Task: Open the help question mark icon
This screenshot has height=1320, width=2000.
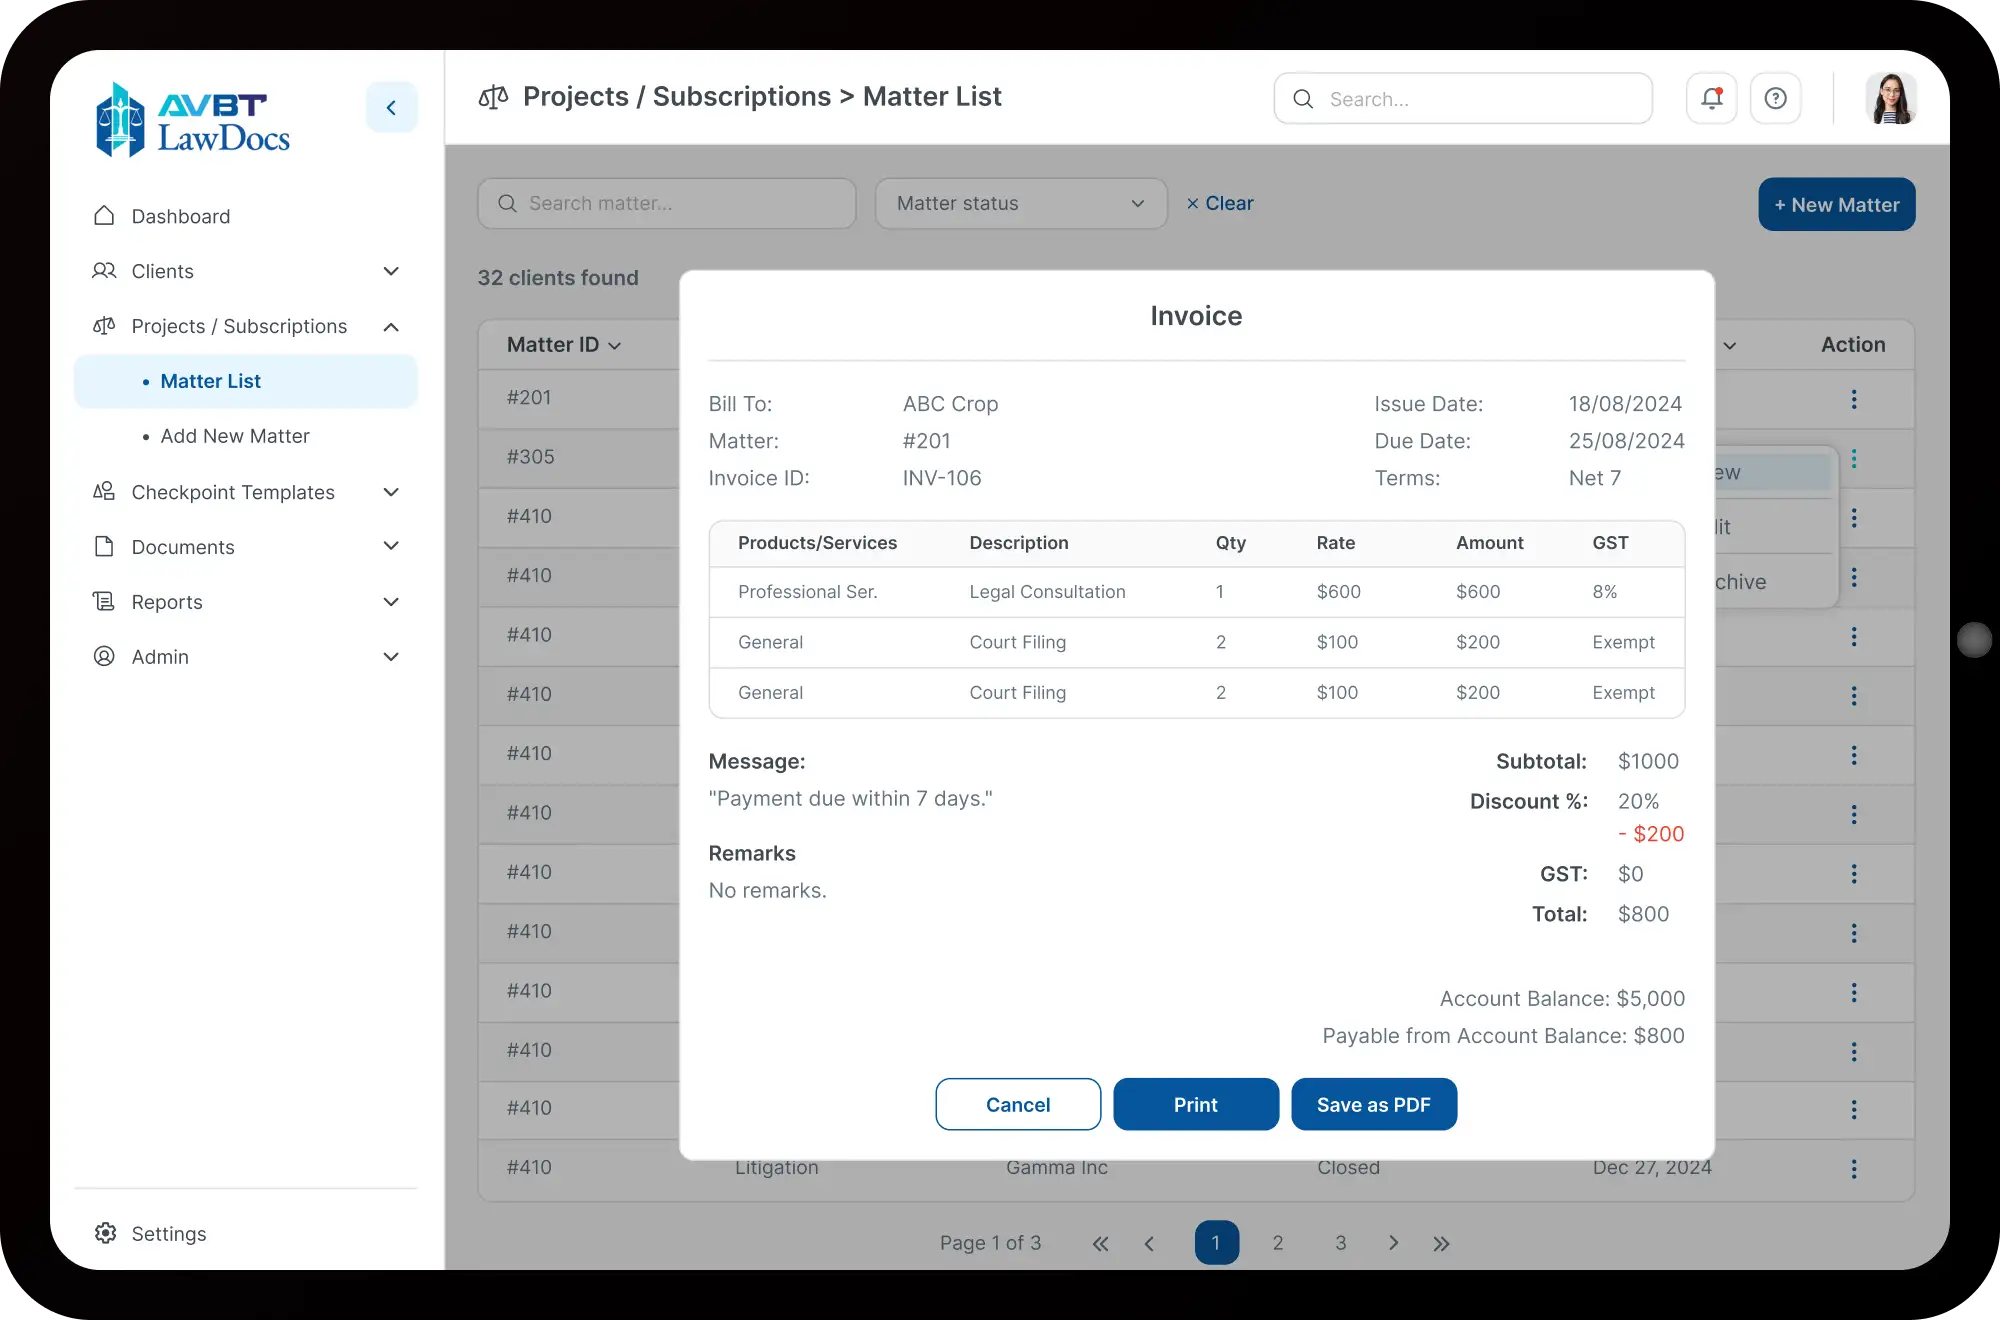Action: tap(1775, 98)
